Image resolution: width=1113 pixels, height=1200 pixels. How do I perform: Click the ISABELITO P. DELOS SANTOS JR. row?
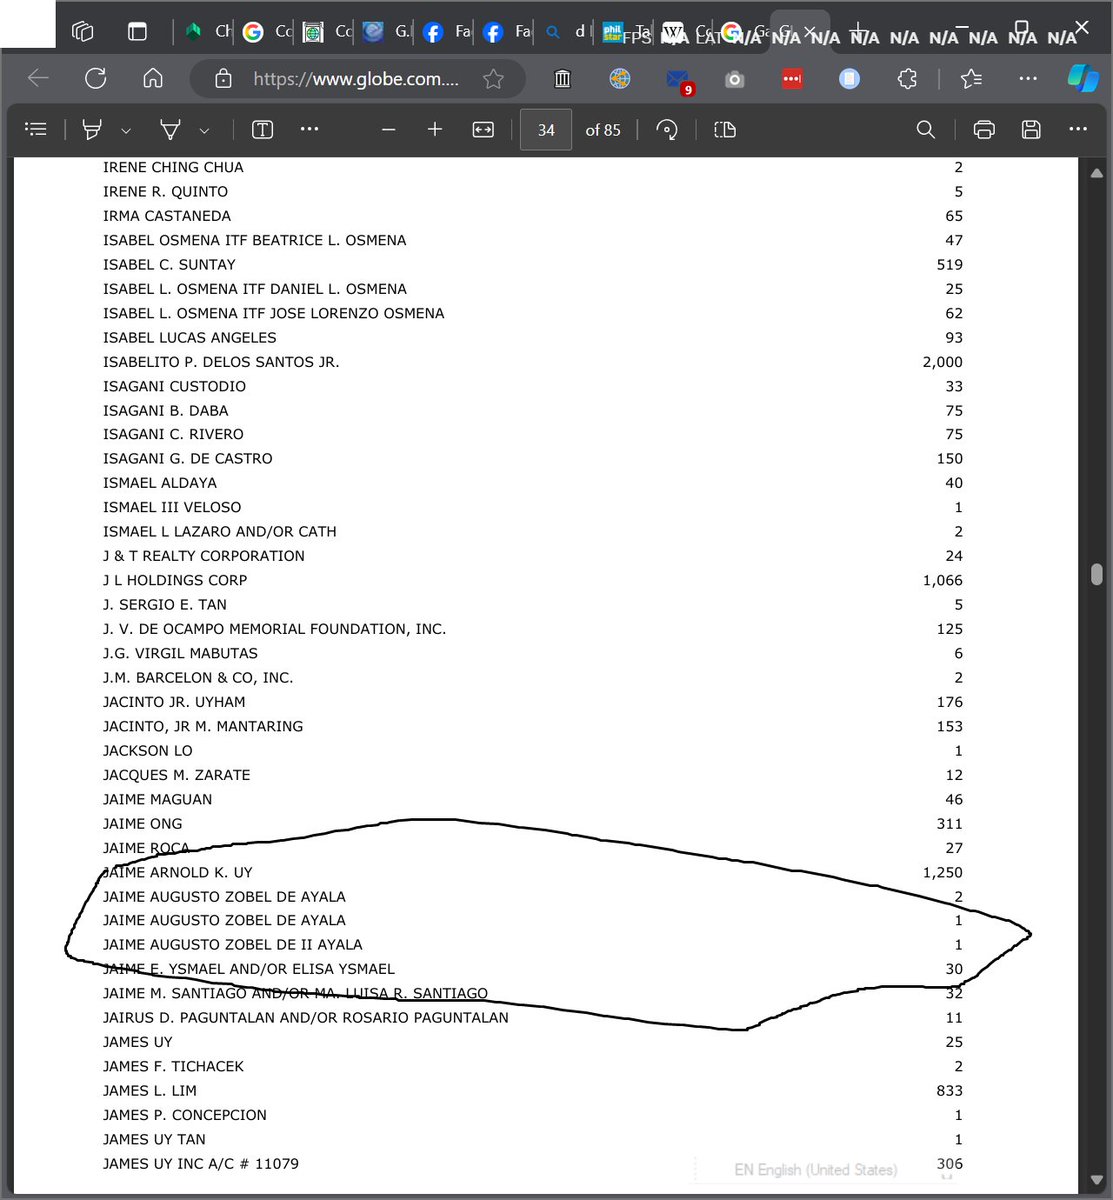click(x=533, y=362)
